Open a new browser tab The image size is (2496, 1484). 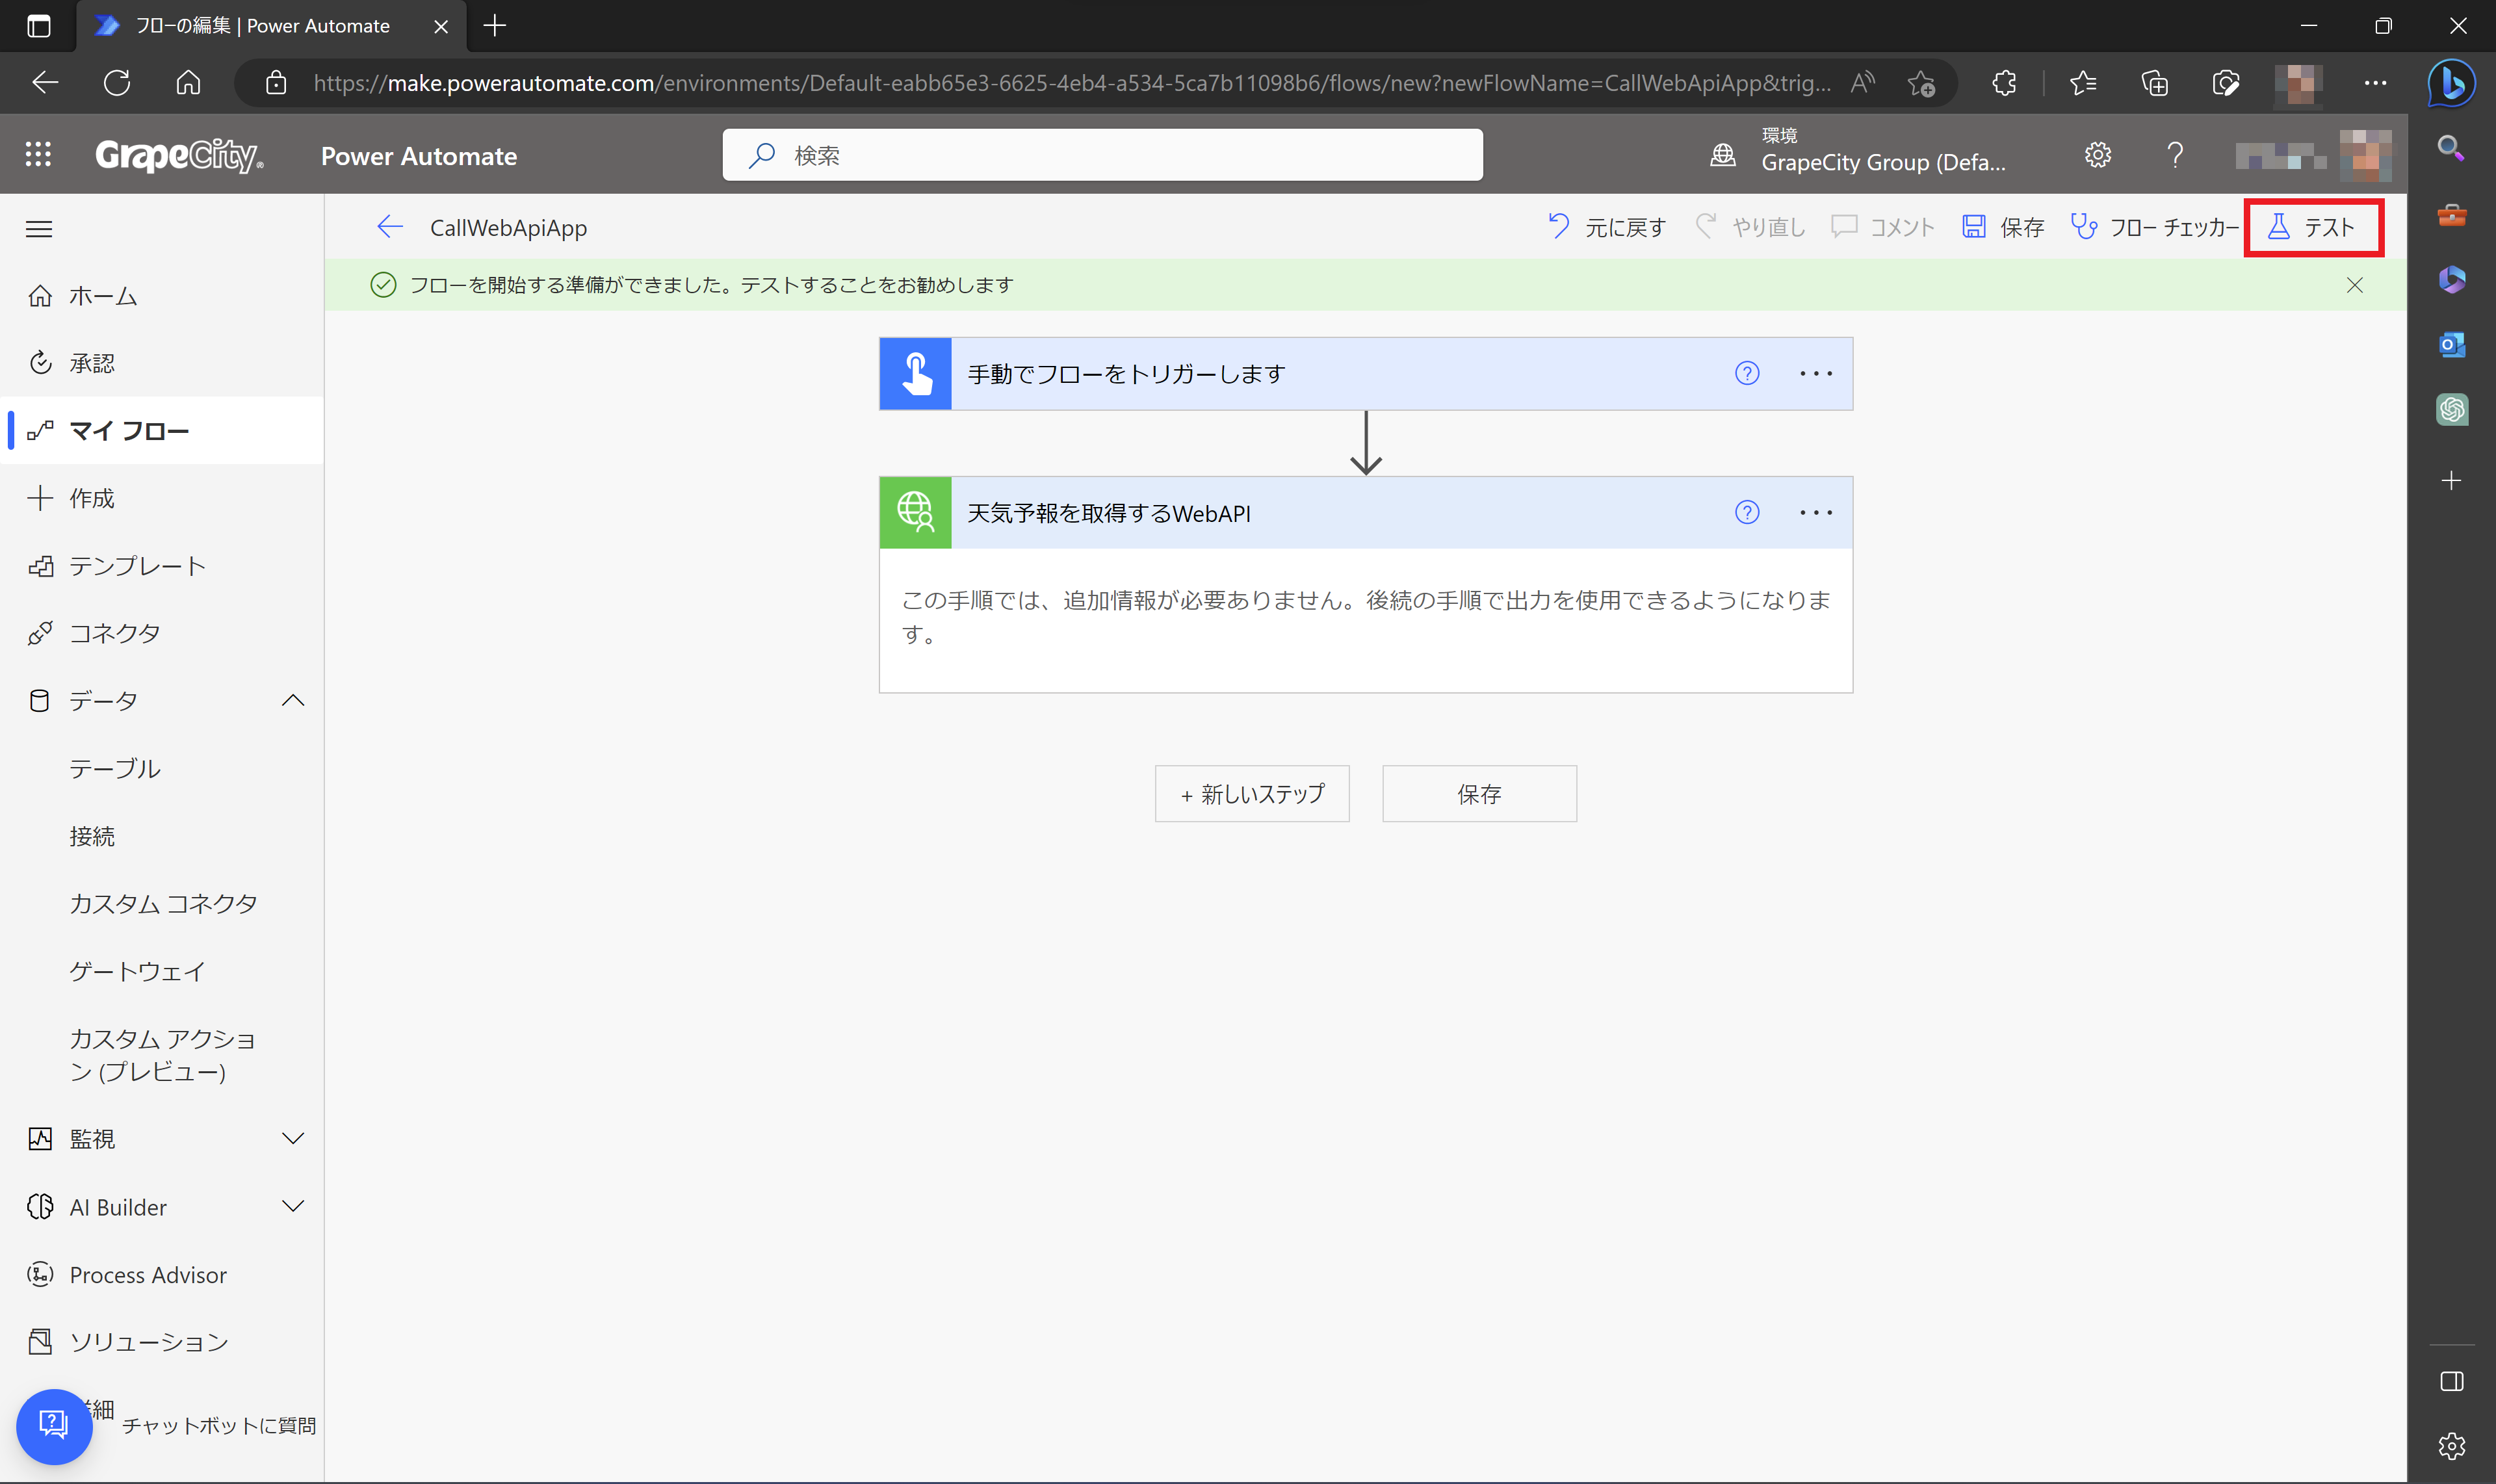tap(495, 26)
